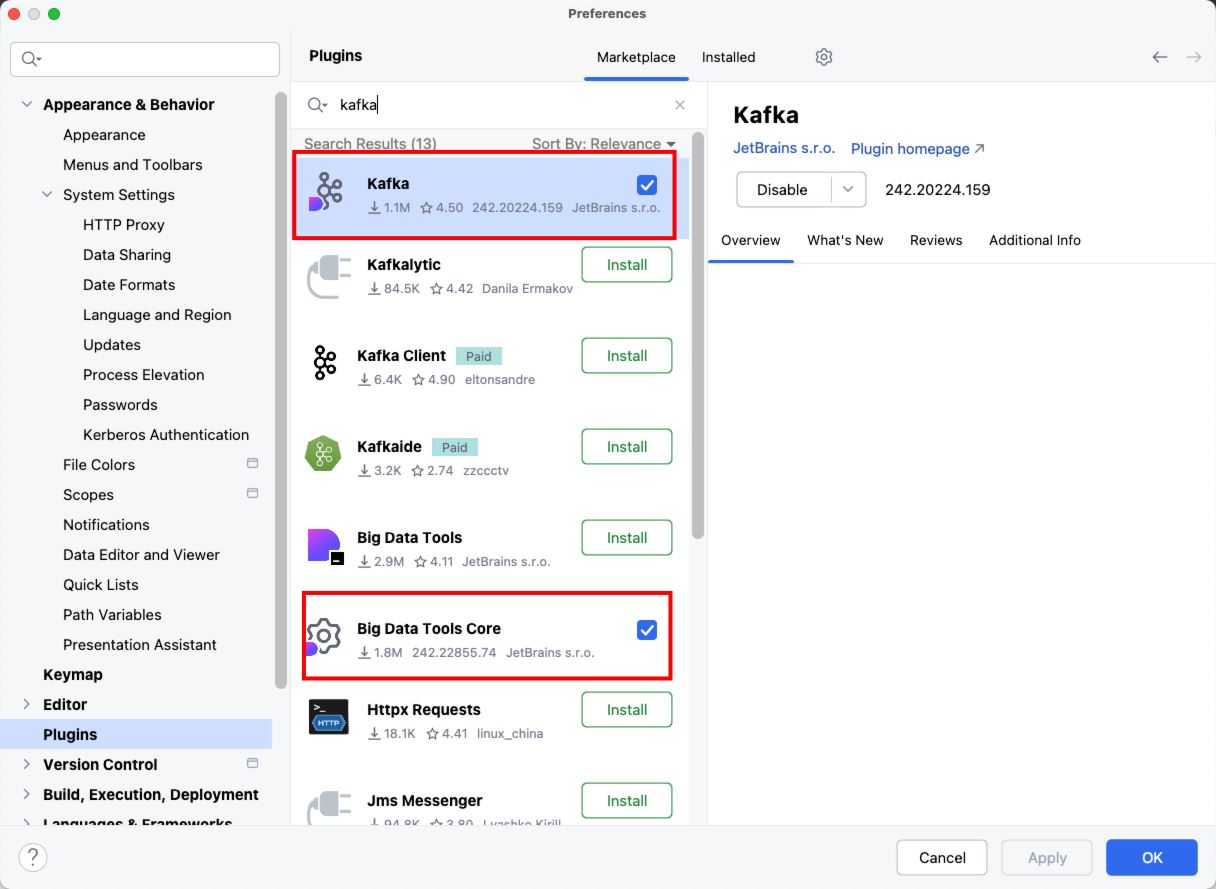This screenshot has width=1216, height=889.
Task: Focus the plugin search field containing kafka
Action: coord(499,105)
